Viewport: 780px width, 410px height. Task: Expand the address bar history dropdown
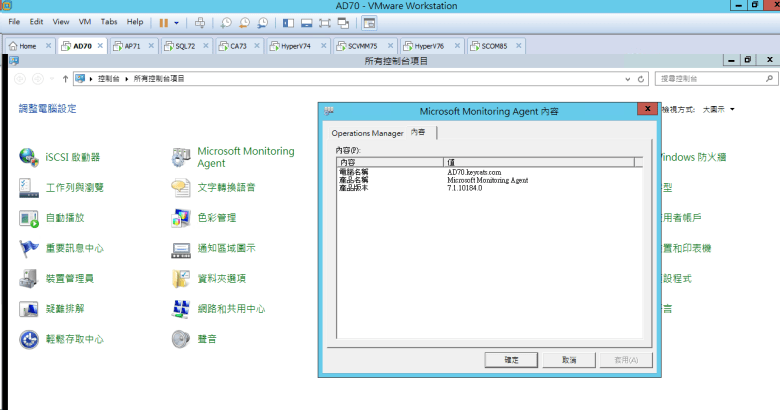tap(627, 78)
